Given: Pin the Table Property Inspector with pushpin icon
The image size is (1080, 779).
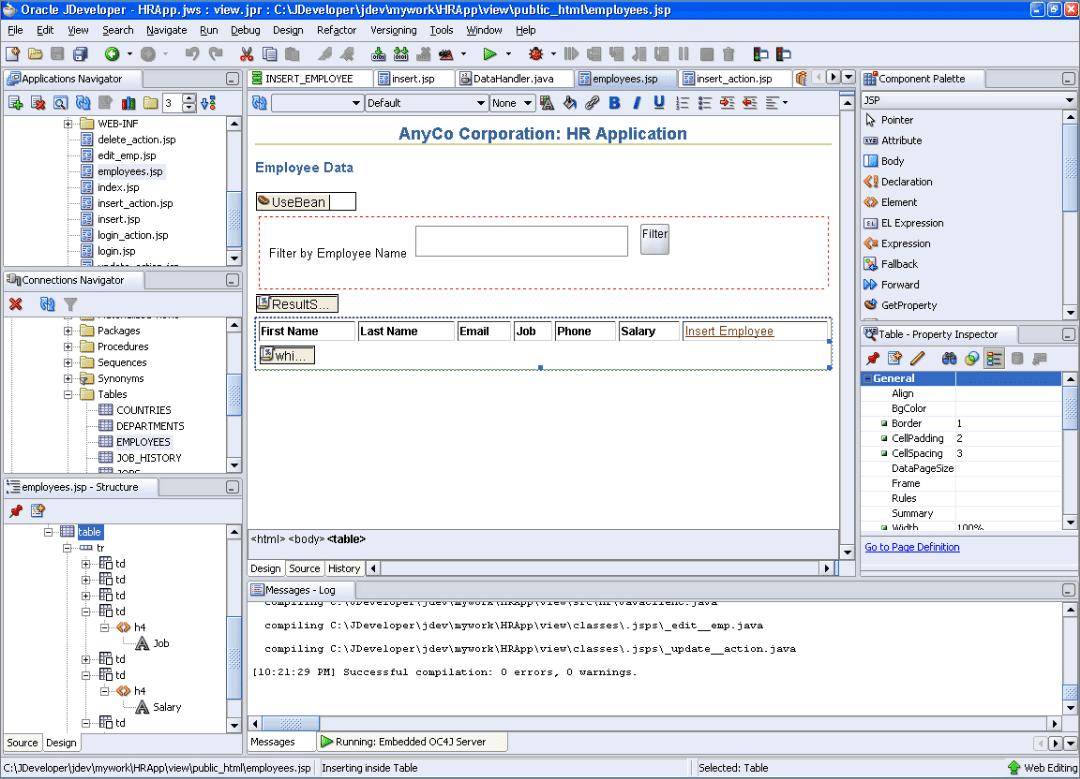Looking at the screenshot, I should (871, 357).
